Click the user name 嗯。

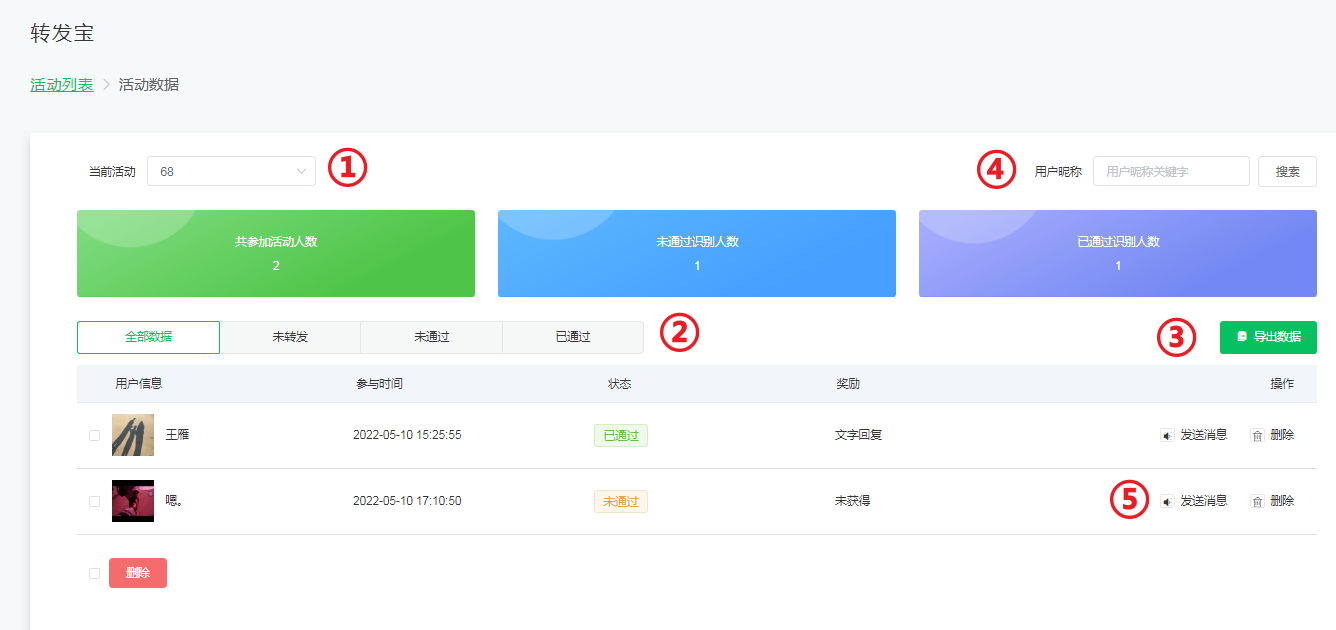174,502
